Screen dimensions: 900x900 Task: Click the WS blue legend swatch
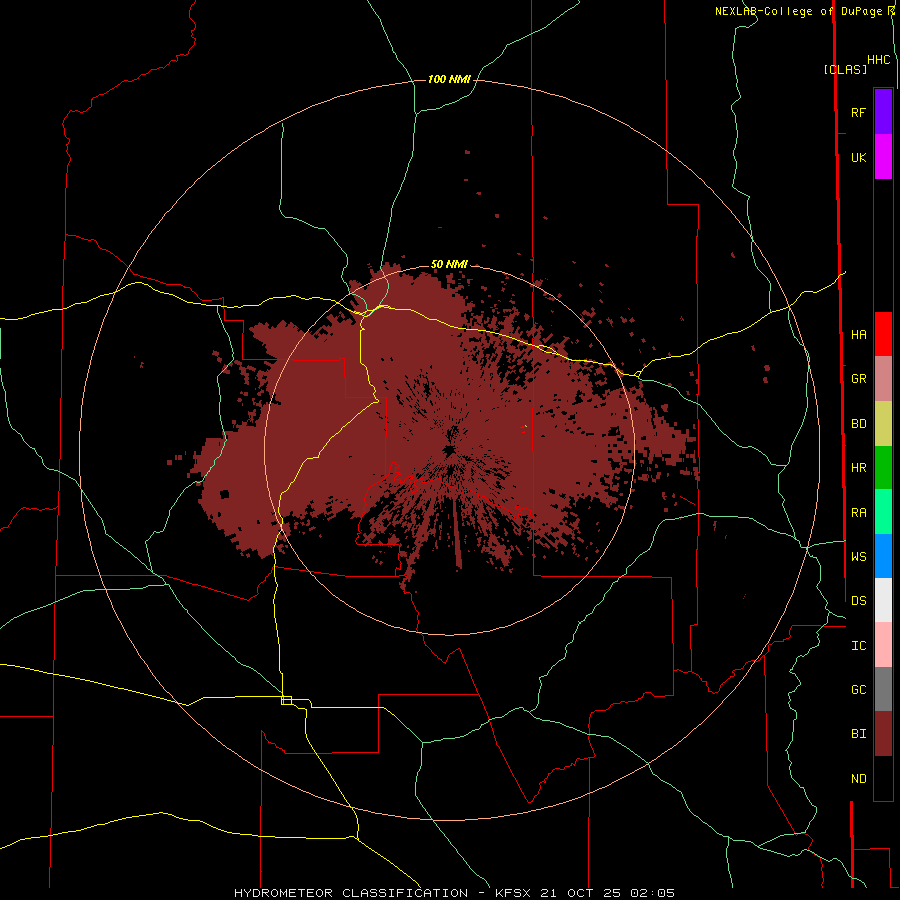click(x=883, y=556)
